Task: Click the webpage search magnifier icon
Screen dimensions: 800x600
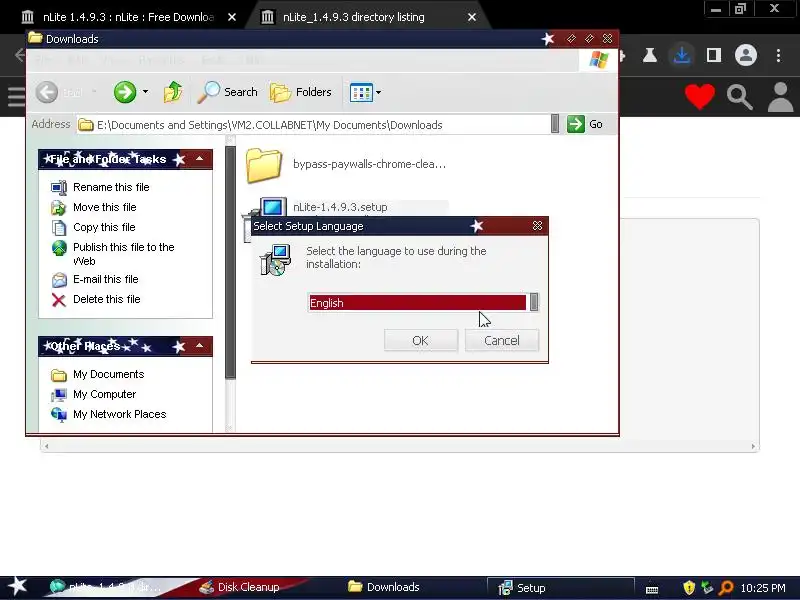Action: pos(739,97)
